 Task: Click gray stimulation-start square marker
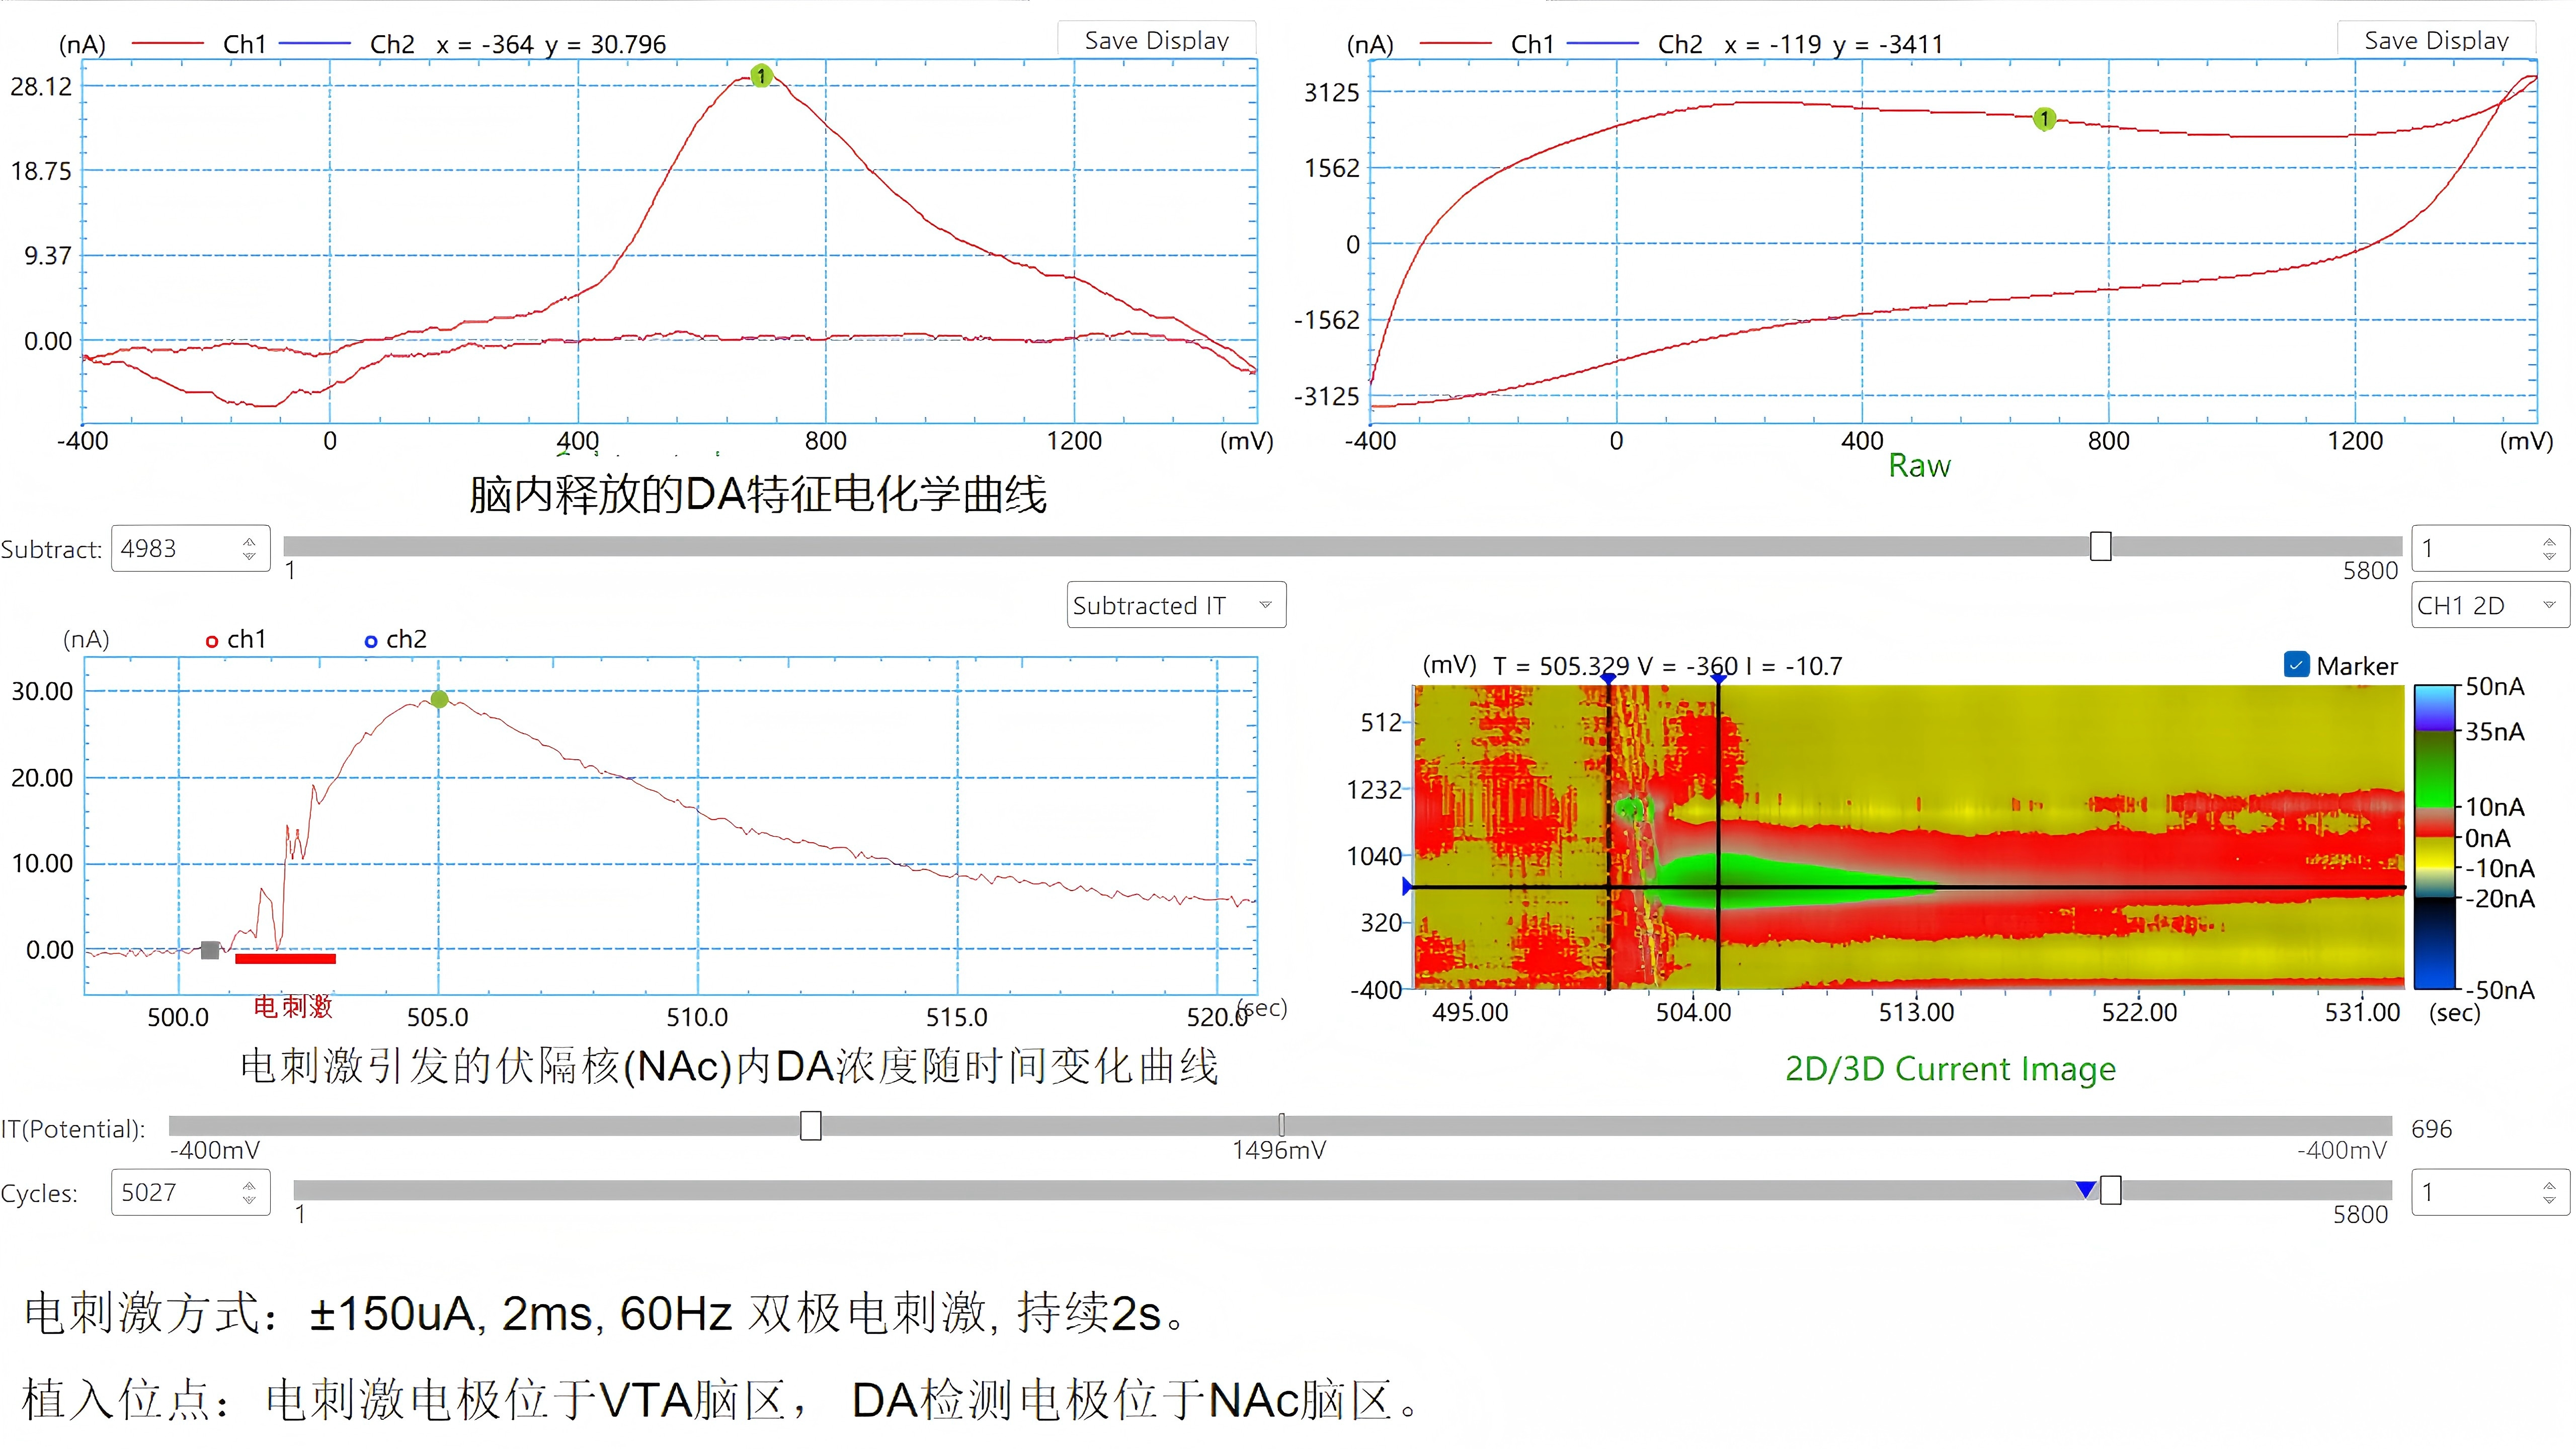[210, 950]
